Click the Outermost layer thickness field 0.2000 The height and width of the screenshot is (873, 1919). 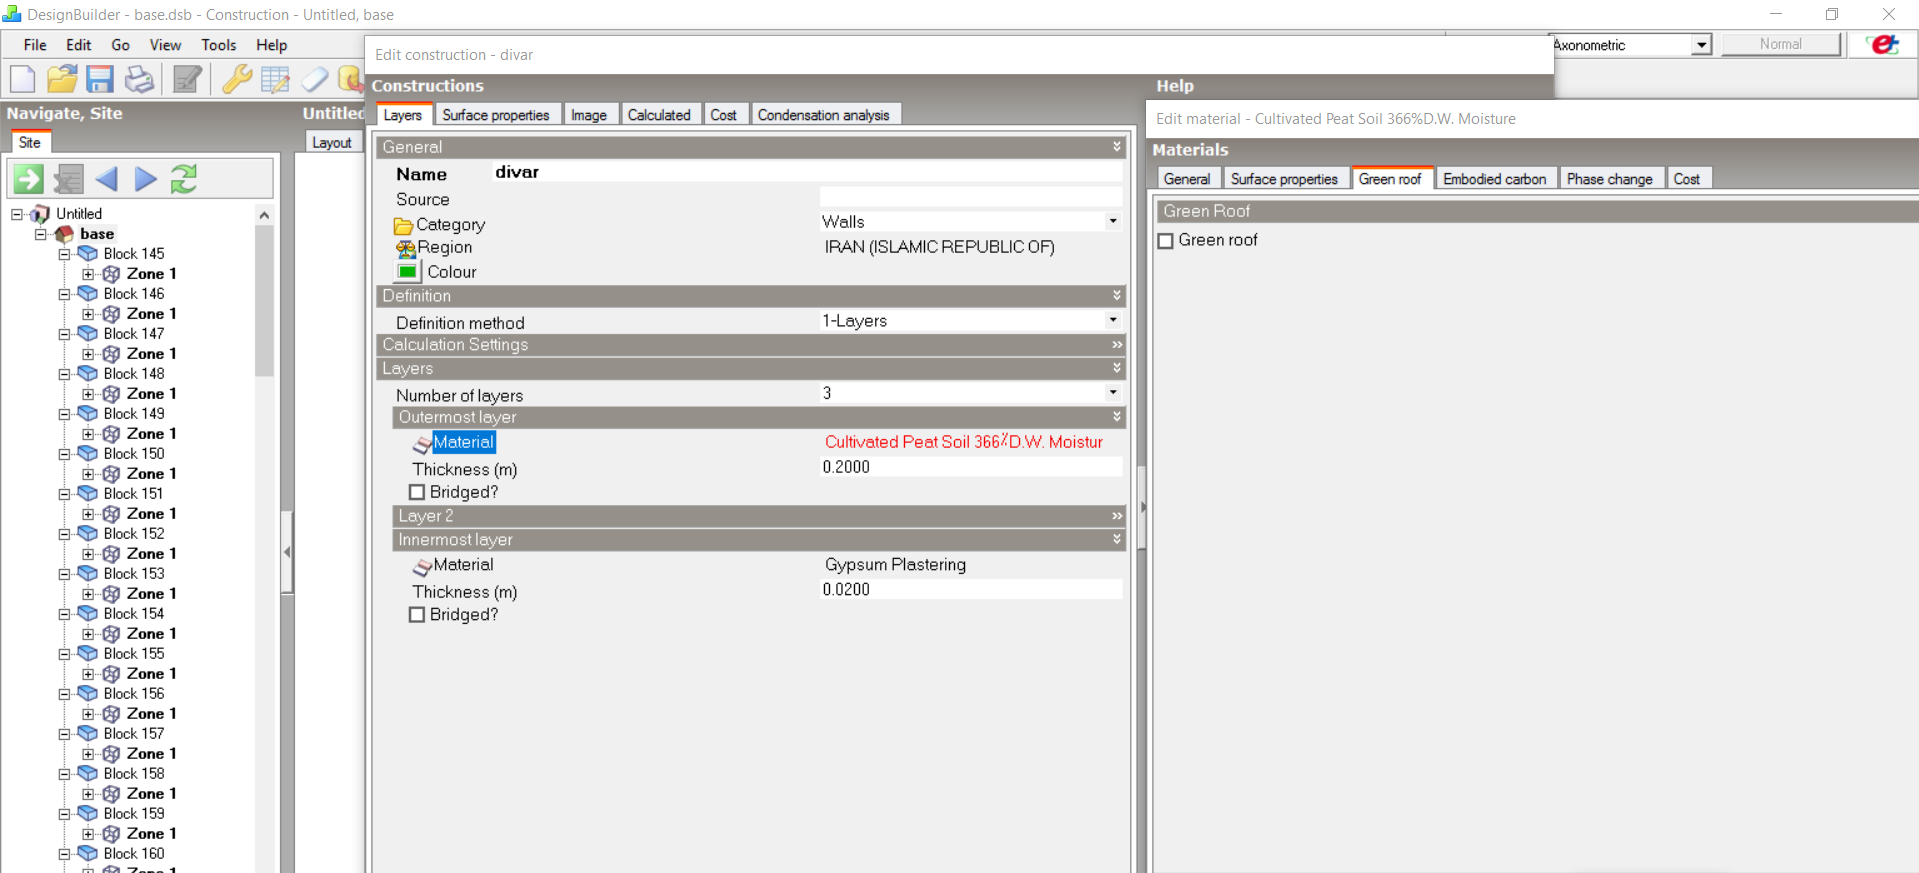pos(970,467)
